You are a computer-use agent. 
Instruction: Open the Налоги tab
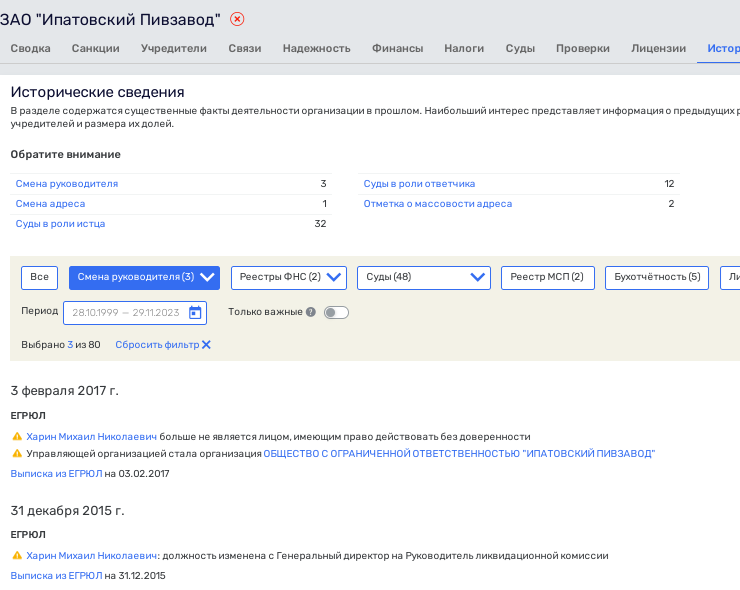pyautogui.click(x=464, y=48)
